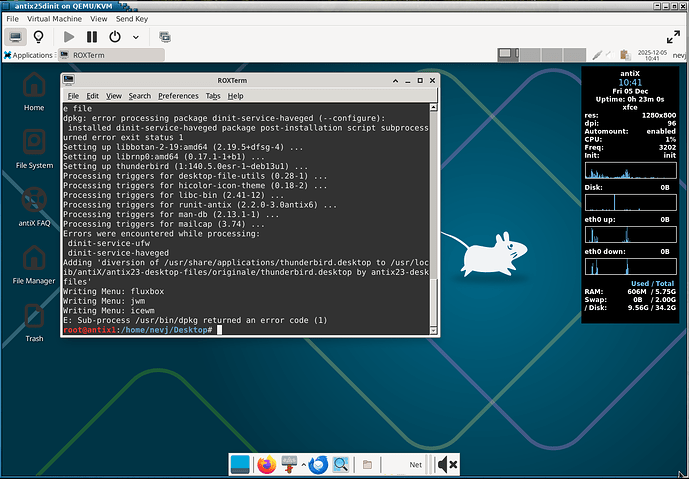Show the graphical console in virt-manager toolbar
The width and height of the screenshot is (689, 479).
coord(16,37)
